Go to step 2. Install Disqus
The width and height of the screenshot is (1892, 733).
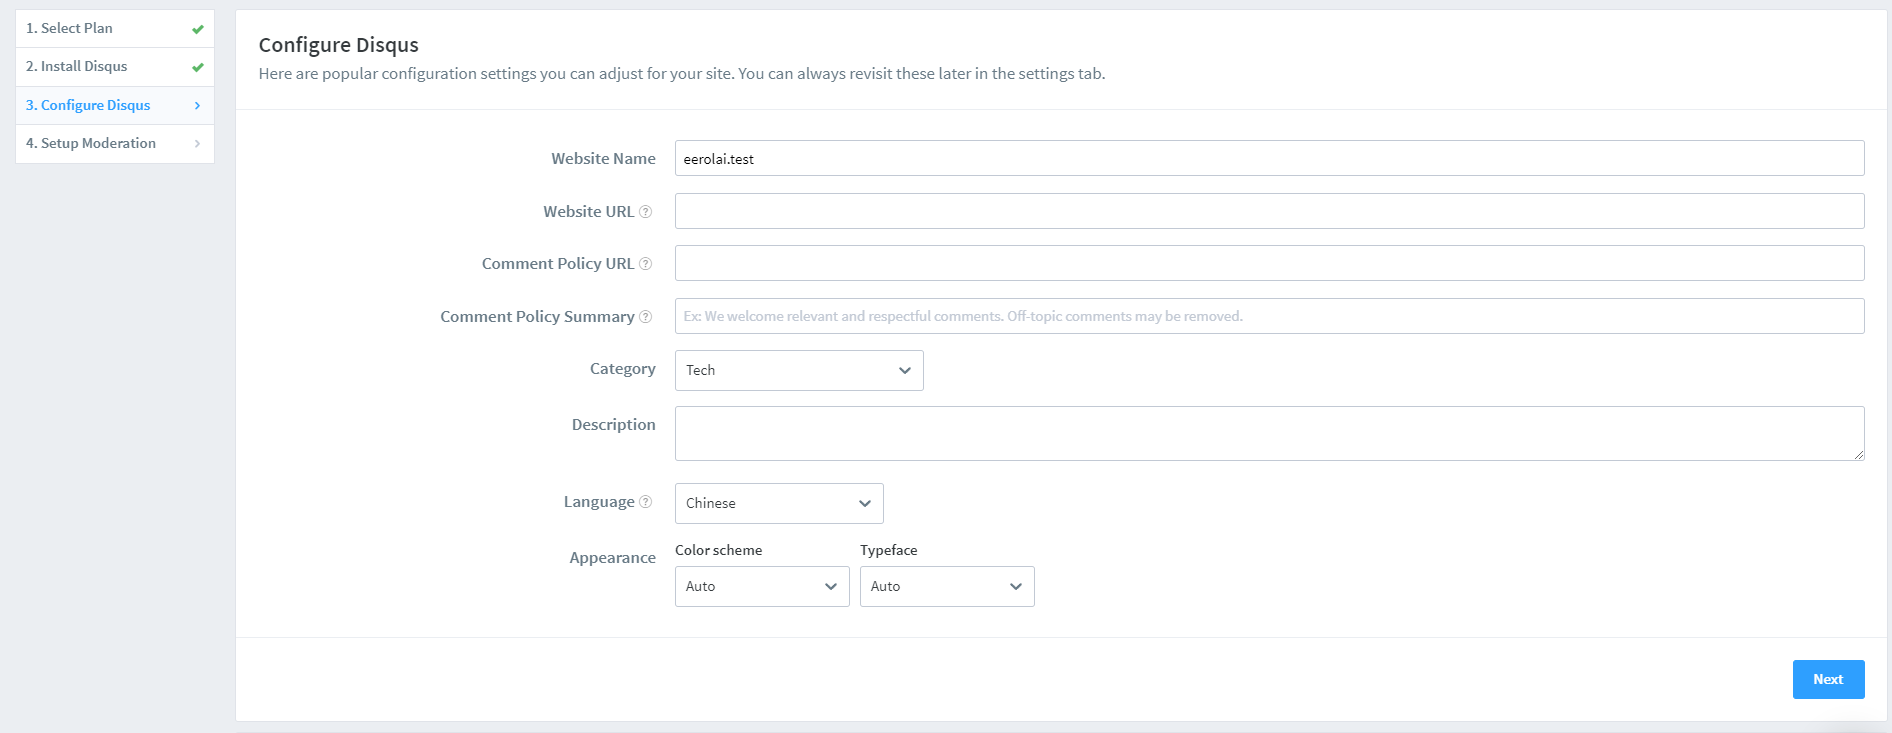pyautogui.click(x=115, y=67)
